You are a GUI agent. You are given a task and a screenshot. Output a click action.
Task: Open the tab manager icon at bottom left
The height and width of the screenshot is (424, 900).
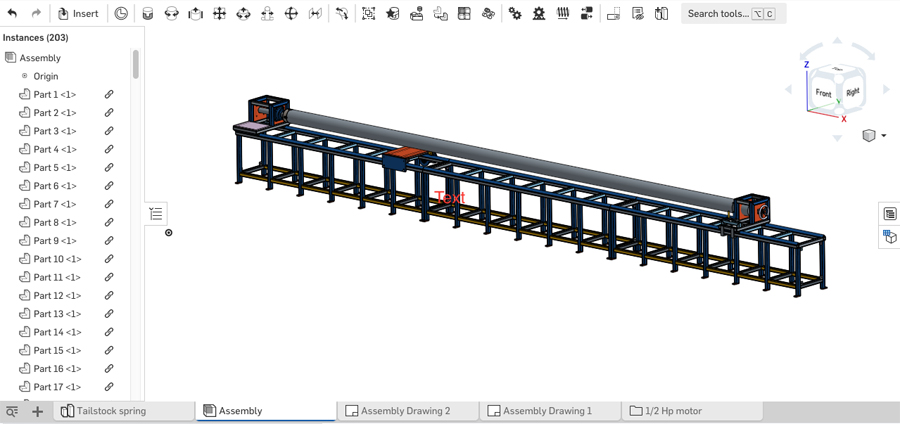[12, 411]
